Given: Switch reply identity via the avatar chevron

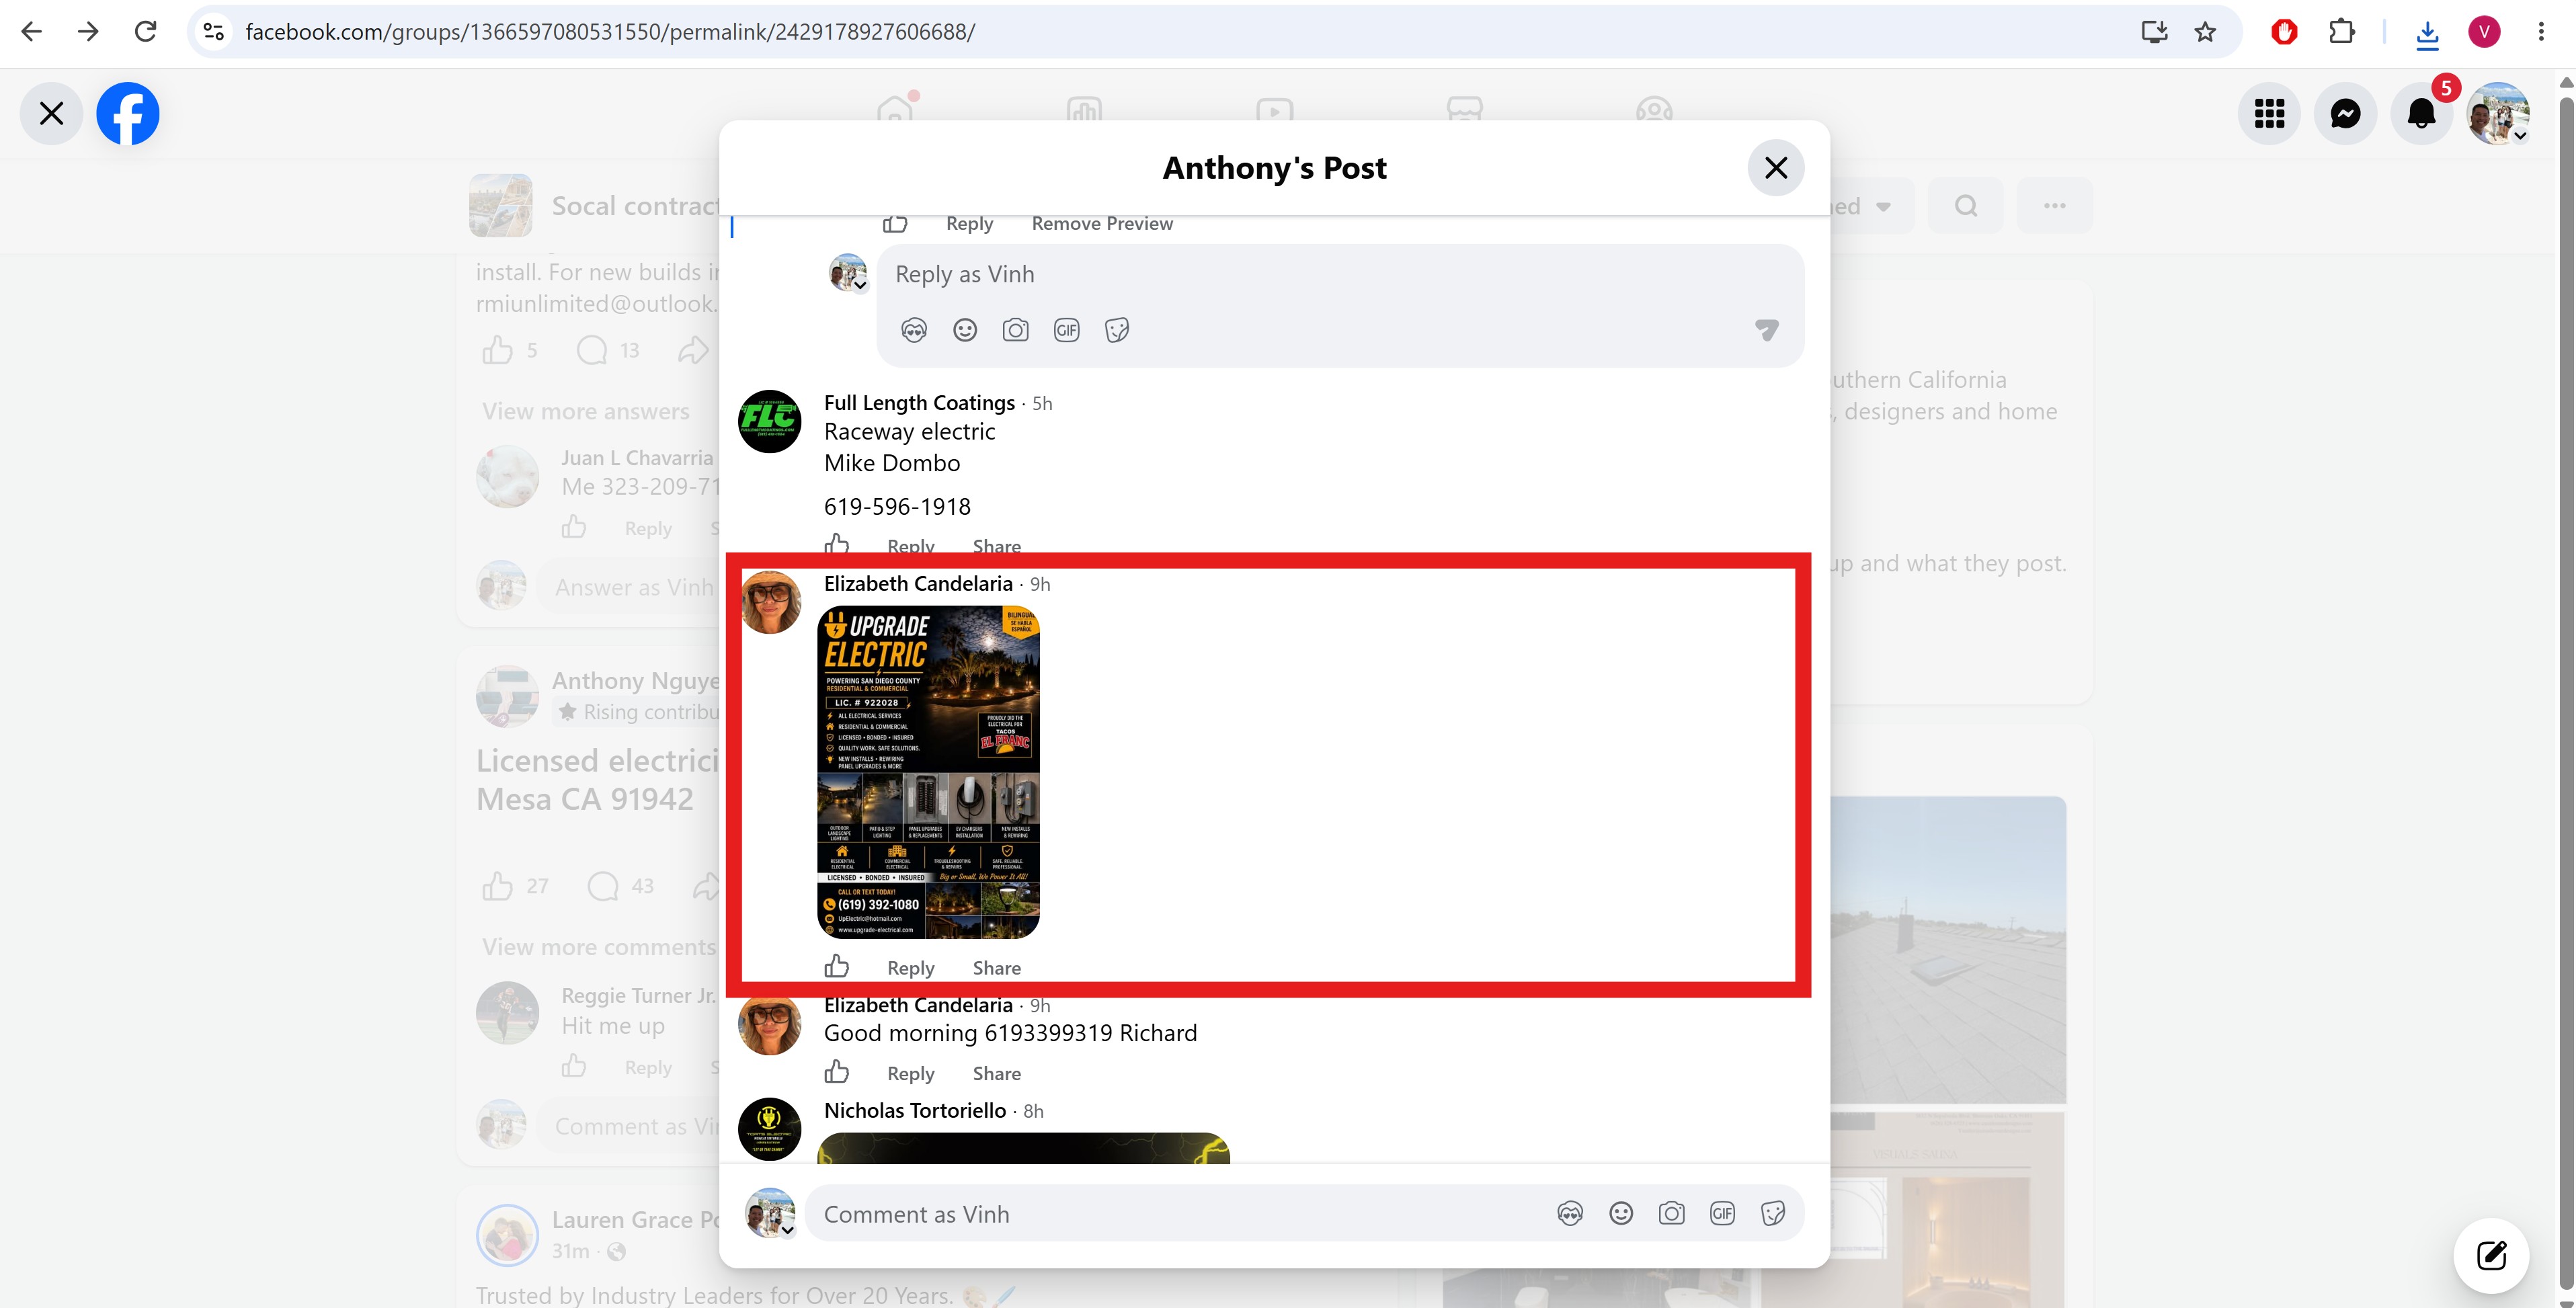Looking at the screenshot, I should pos(860,286).
